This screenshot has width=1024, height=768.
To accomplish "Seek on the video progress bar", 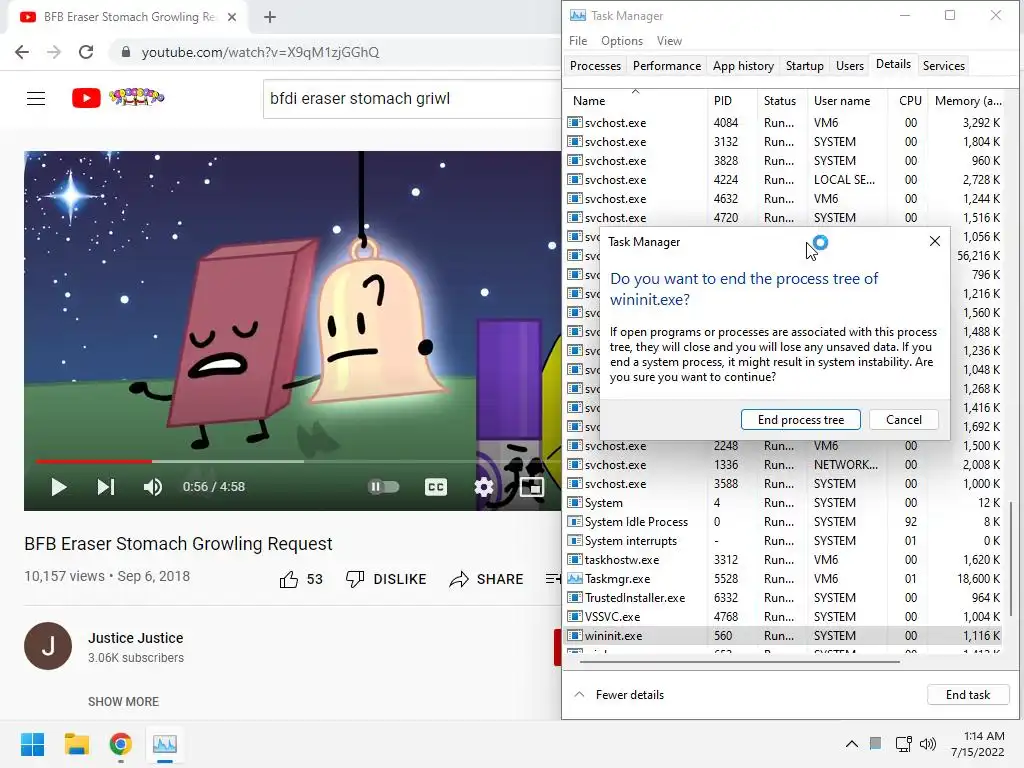I will click(x=292, y=461).
